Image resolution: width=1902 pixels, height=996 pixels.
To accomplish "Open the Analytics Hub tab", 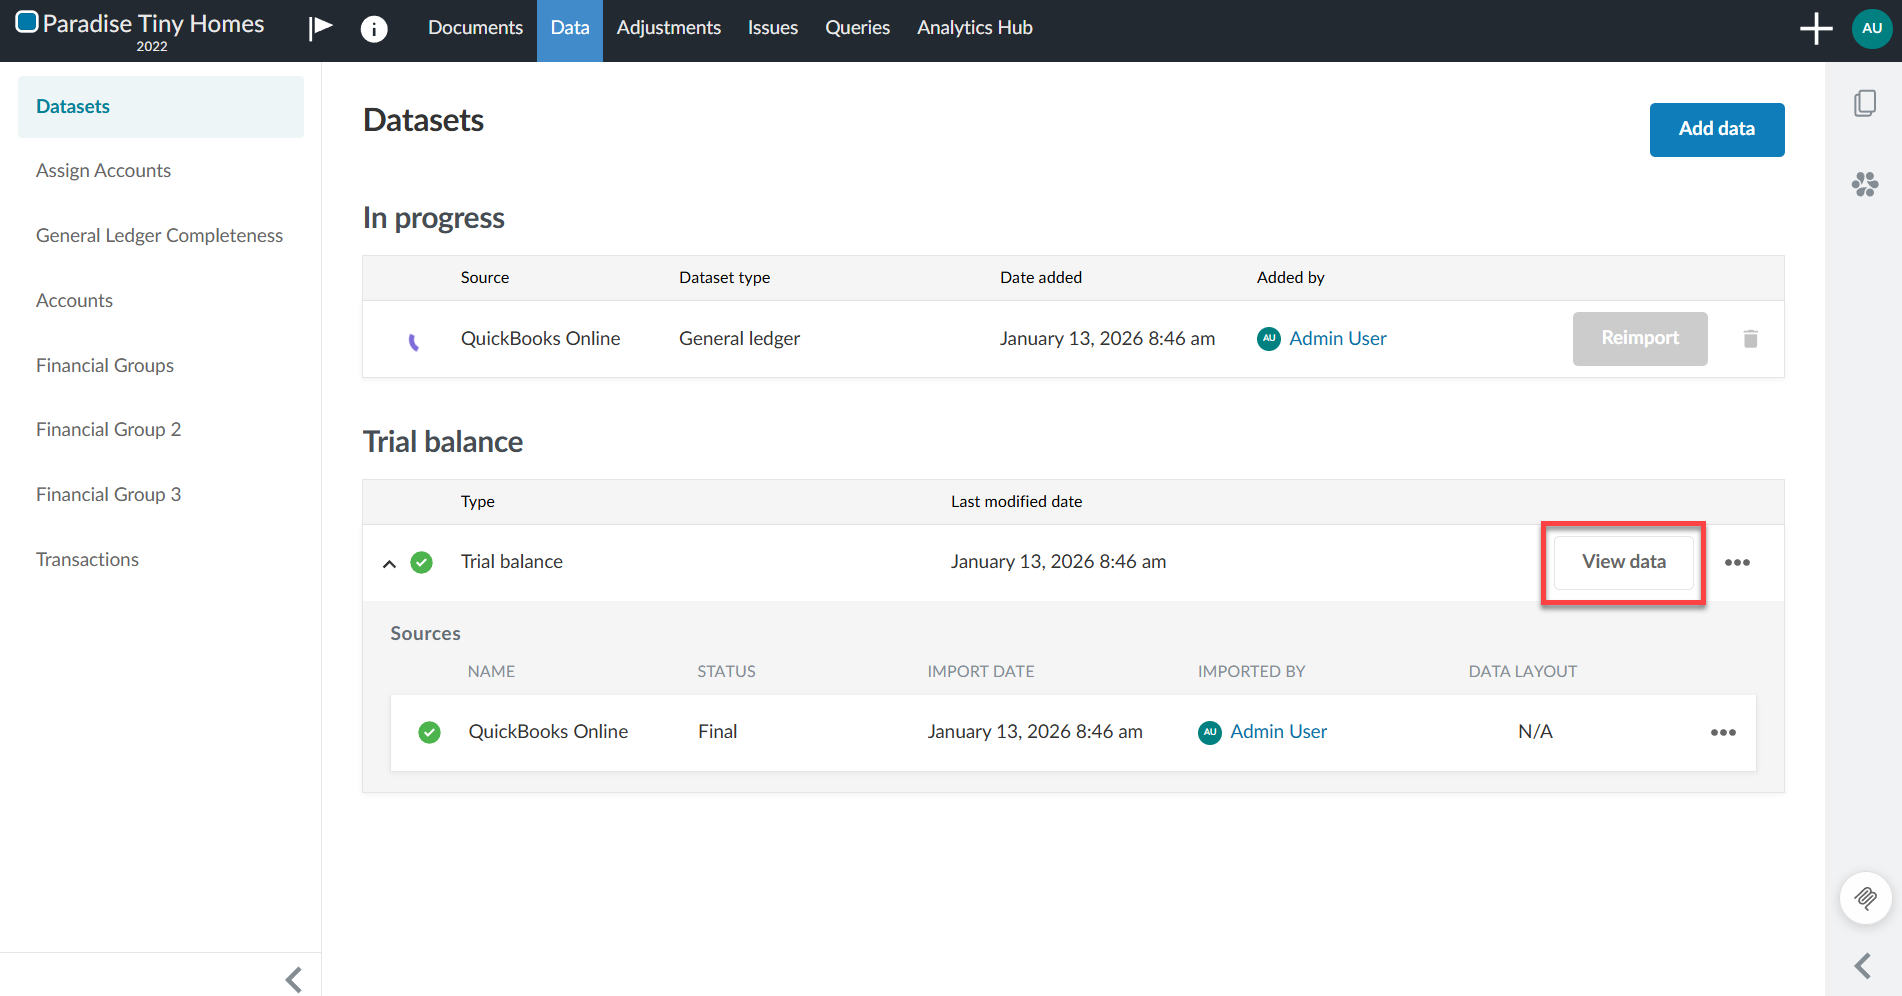I will click(974, 27).
